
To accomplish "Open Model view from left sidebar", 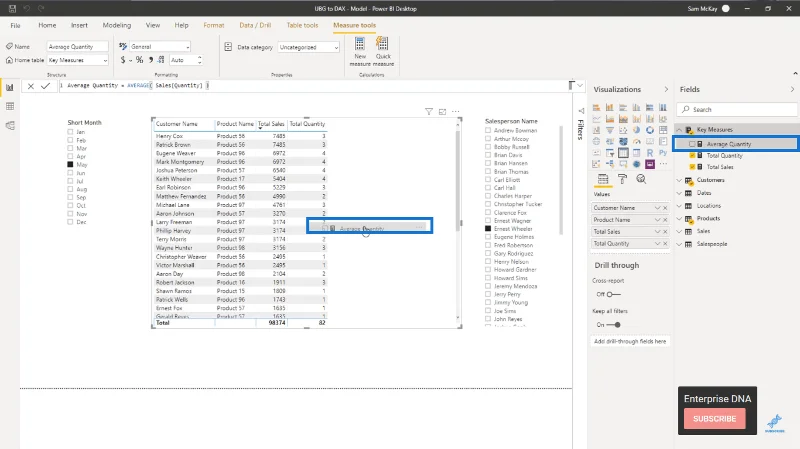I will [x=10, y=126].
